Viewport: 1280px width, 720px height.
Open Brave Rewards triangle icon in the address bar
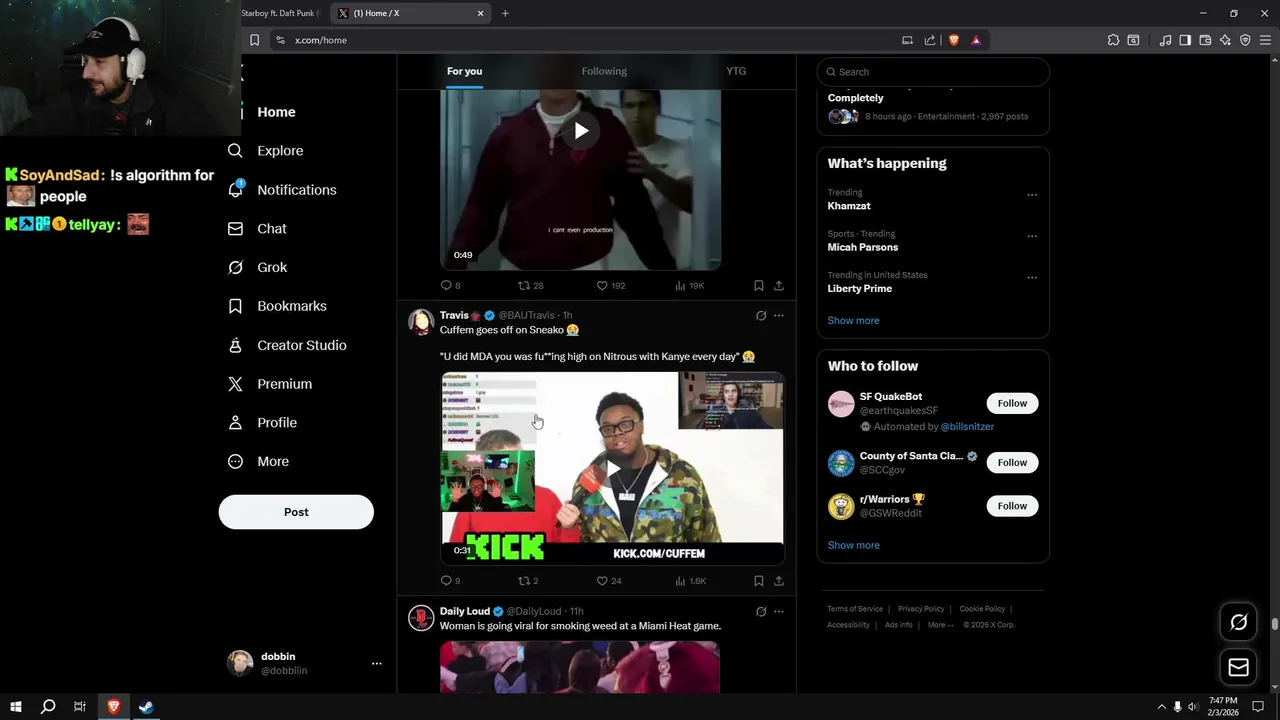(x=976, y=40)
